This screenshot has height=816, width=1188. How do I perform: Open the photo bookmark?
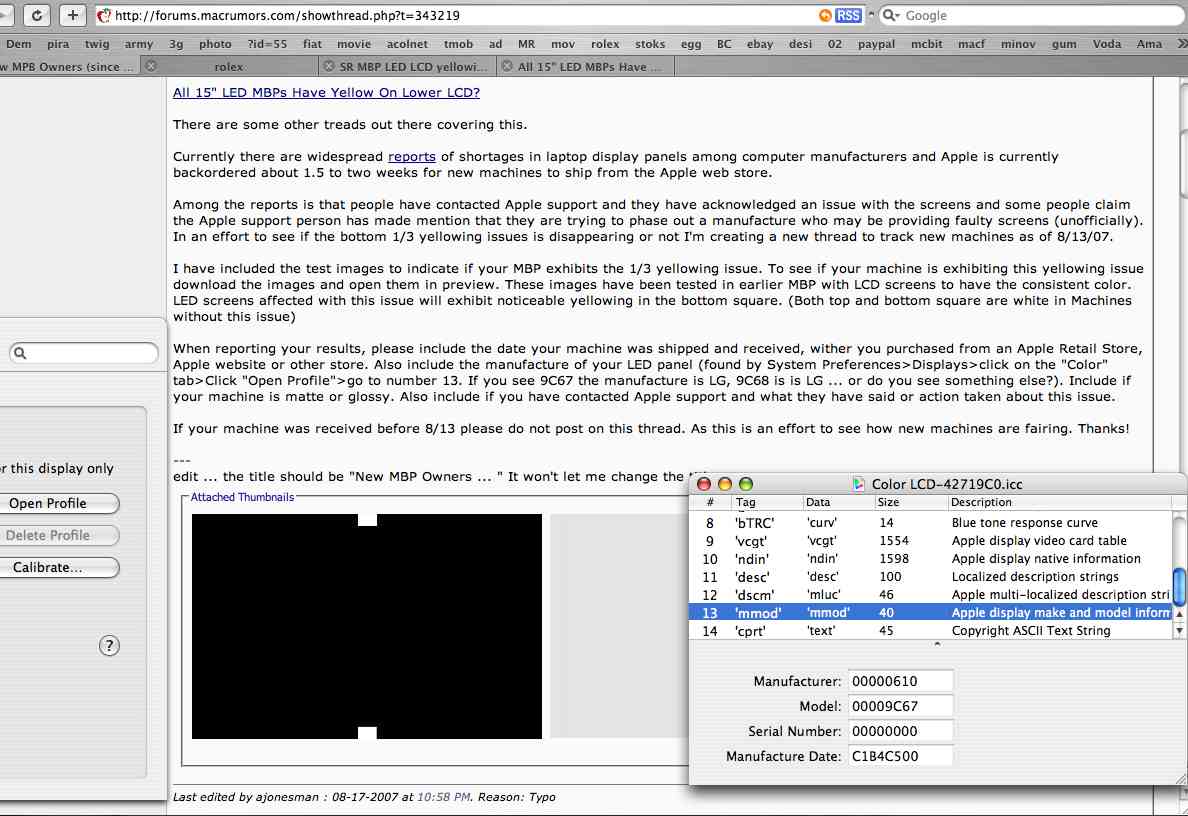click(215, 44)
